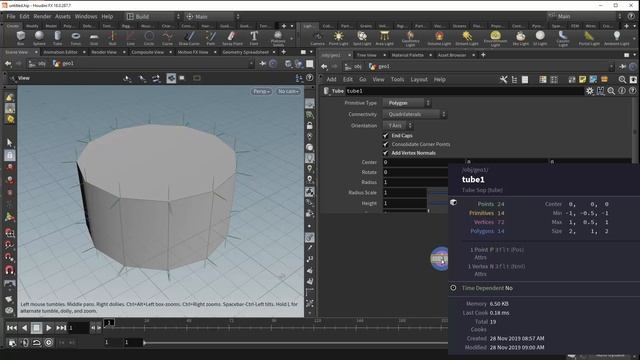Toggle the viewport lock camera icon
Viewport: 640px width, 360px height.
(x=310, y=126)
